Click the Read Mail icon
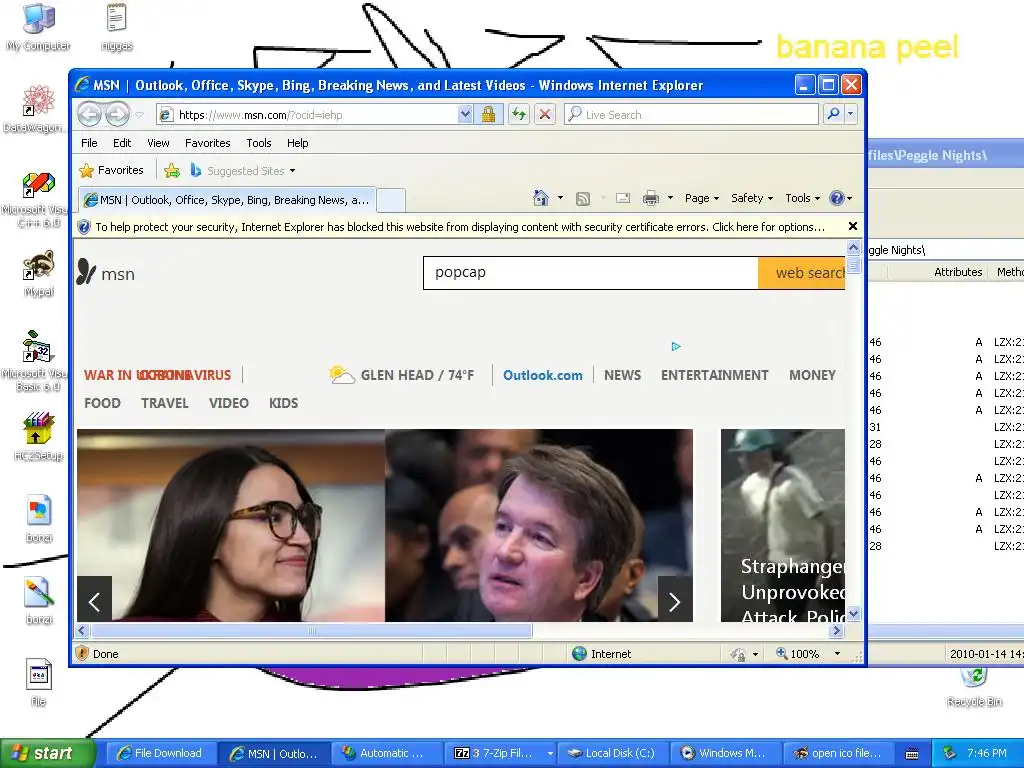The image size is (1024, 768). click(x=623, y=198)
